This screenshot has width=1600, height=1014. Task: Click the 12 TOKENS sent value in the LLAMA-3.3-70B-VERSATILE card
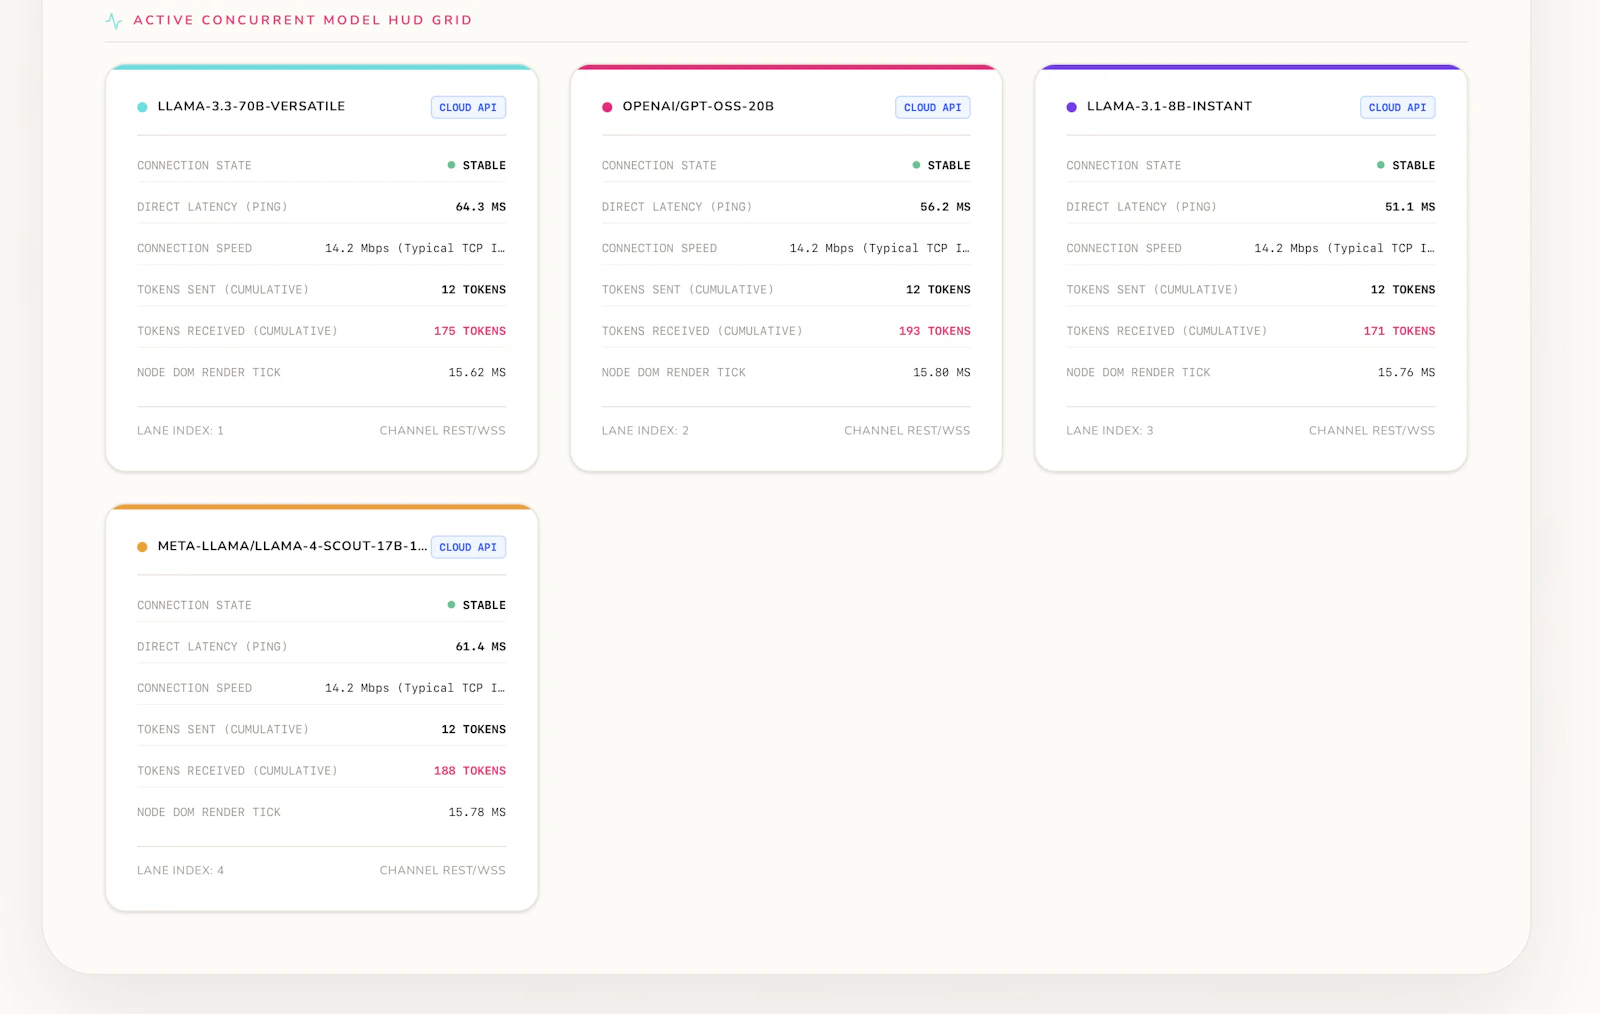(x=474, y=290)
